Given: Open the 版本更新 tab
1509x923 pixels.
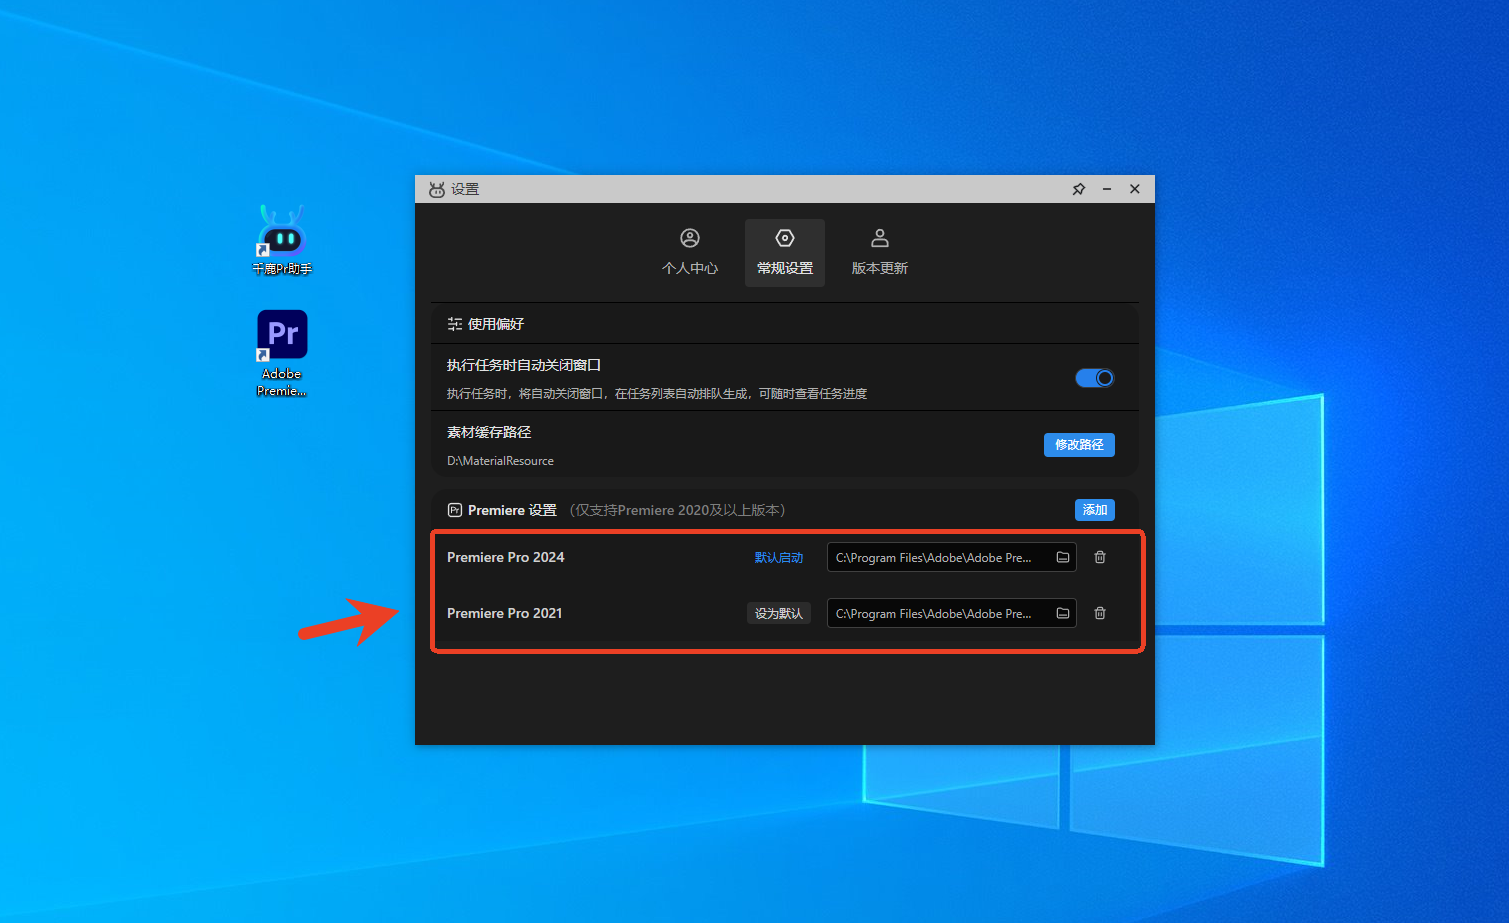Looking at the screenshot, I should pos(879,252).
